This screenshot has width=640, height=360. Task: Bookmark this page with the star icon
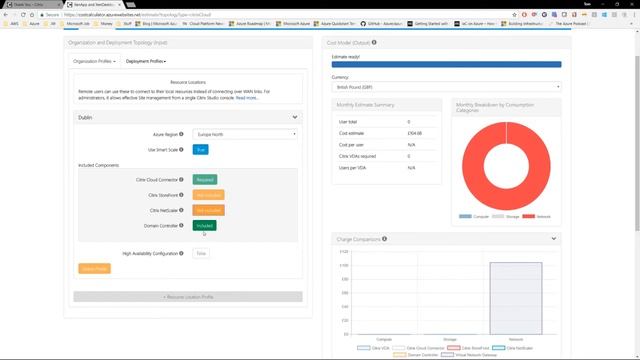514,15
